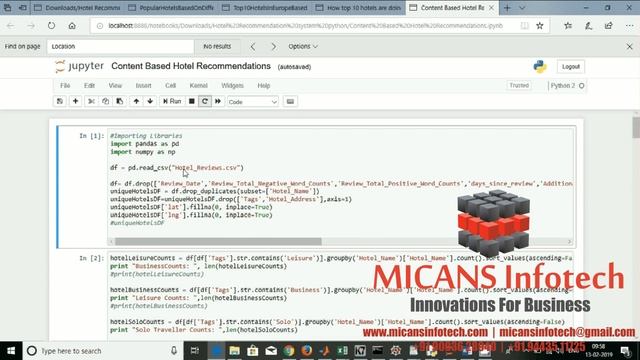
Task: Rename notebook title Content Based Hotel Recommendations
Action: tap(191, 66)
